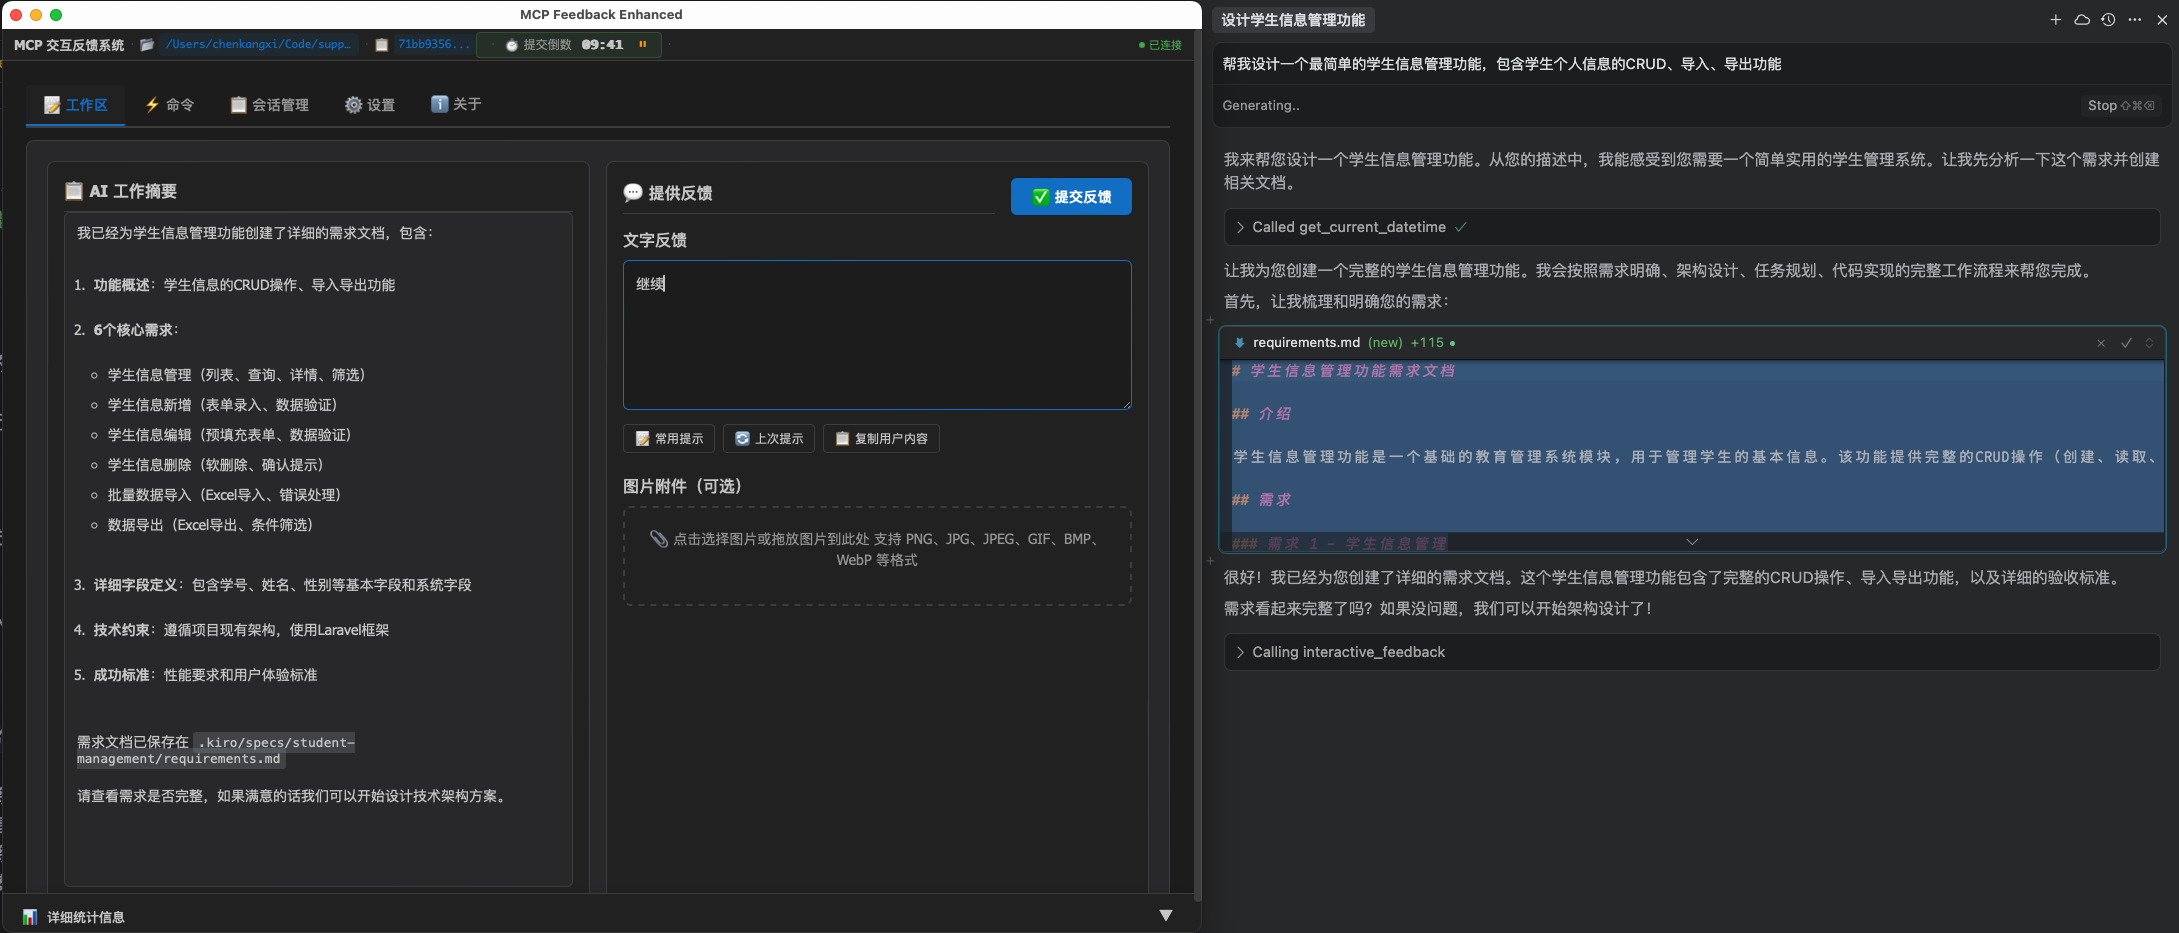Viewport: 2179px width, 933px height.
Task: Start a new conversation with the plus icon
Action: [2055, 19]
